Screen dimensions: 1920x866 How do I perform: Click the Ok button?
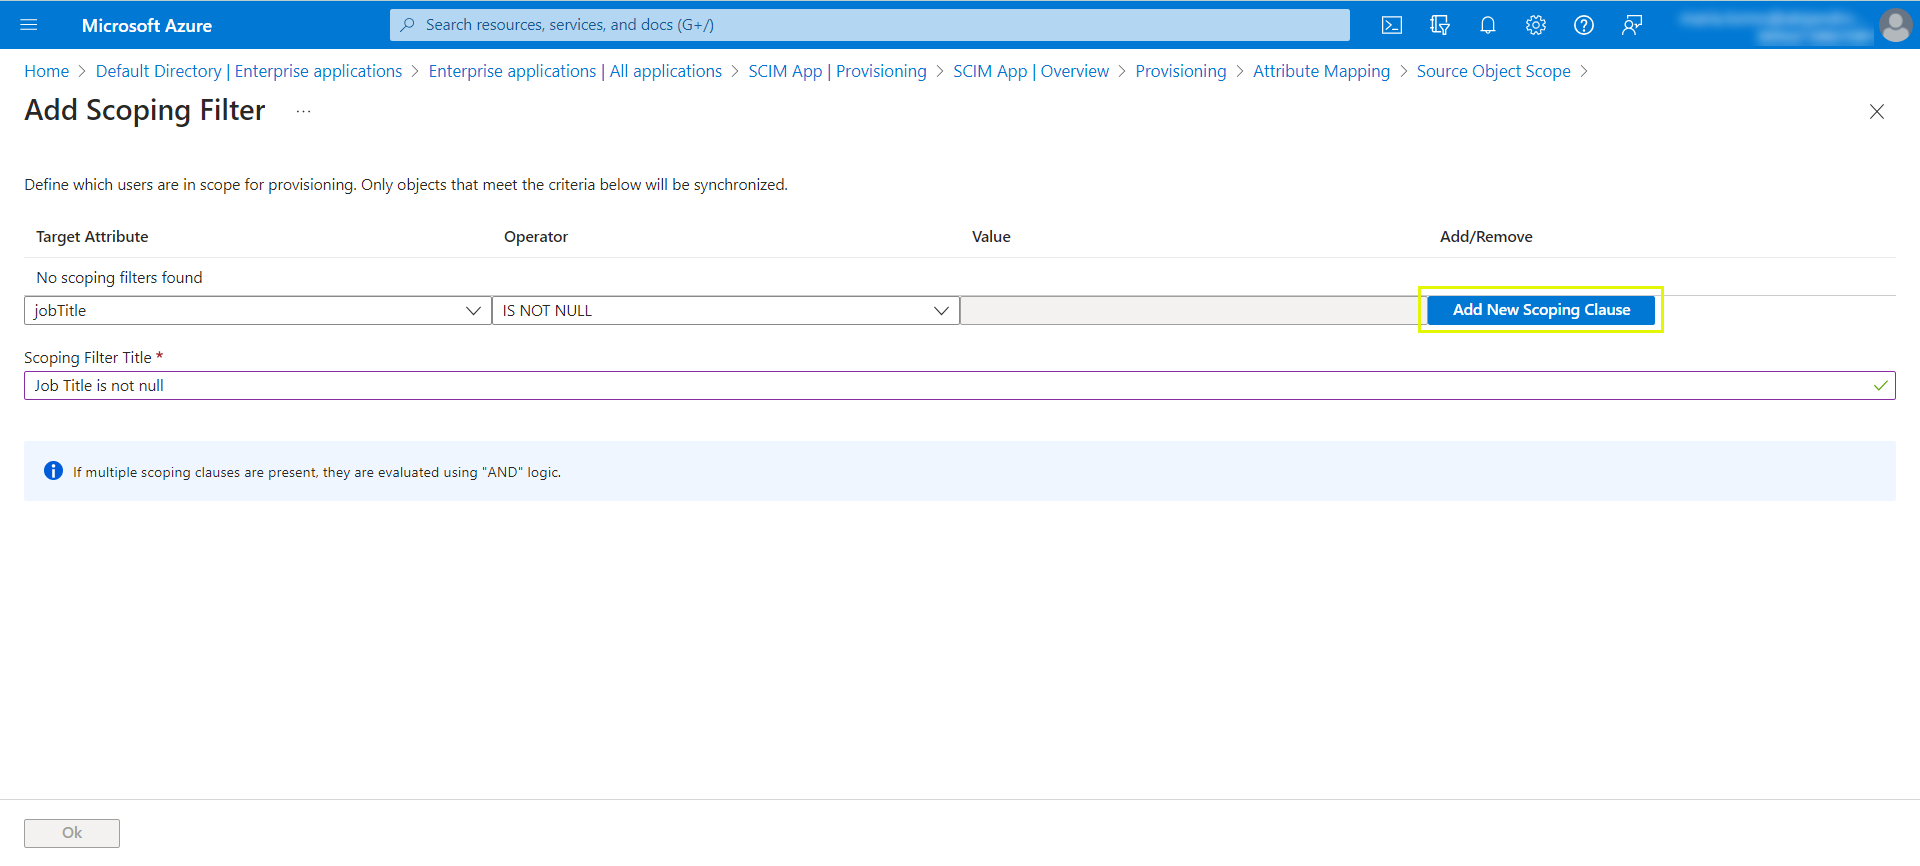[x=72, y=833]
